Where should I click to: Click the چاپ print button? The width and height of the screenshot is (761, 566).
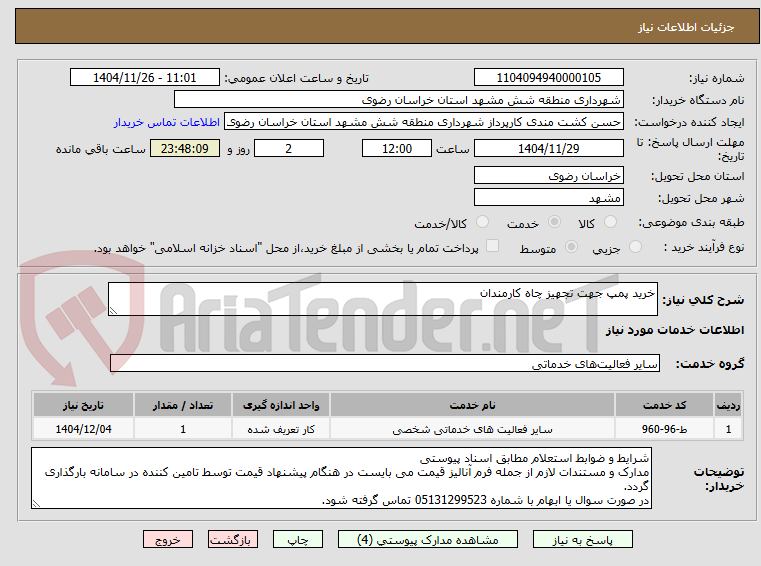pos(298,539)
